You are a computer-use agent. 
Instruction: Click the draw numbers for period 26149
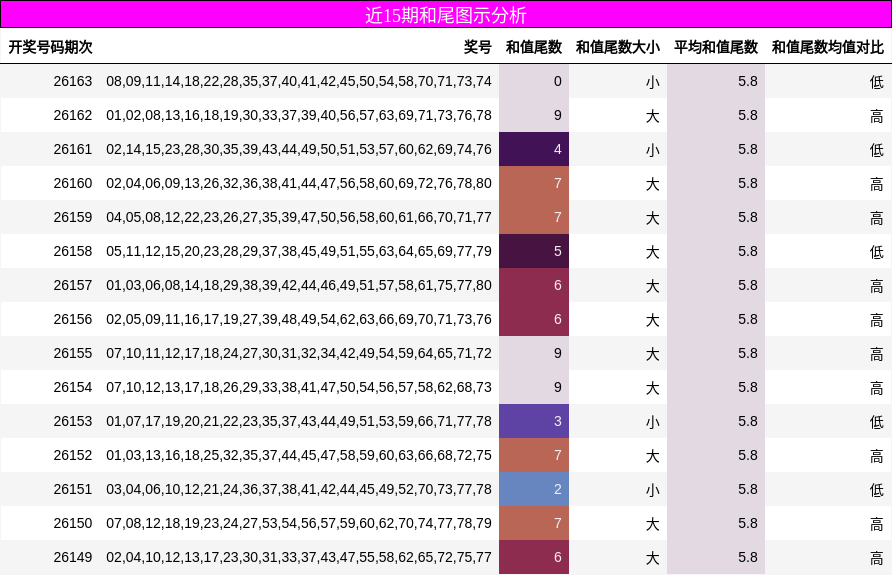coord(299,557)
